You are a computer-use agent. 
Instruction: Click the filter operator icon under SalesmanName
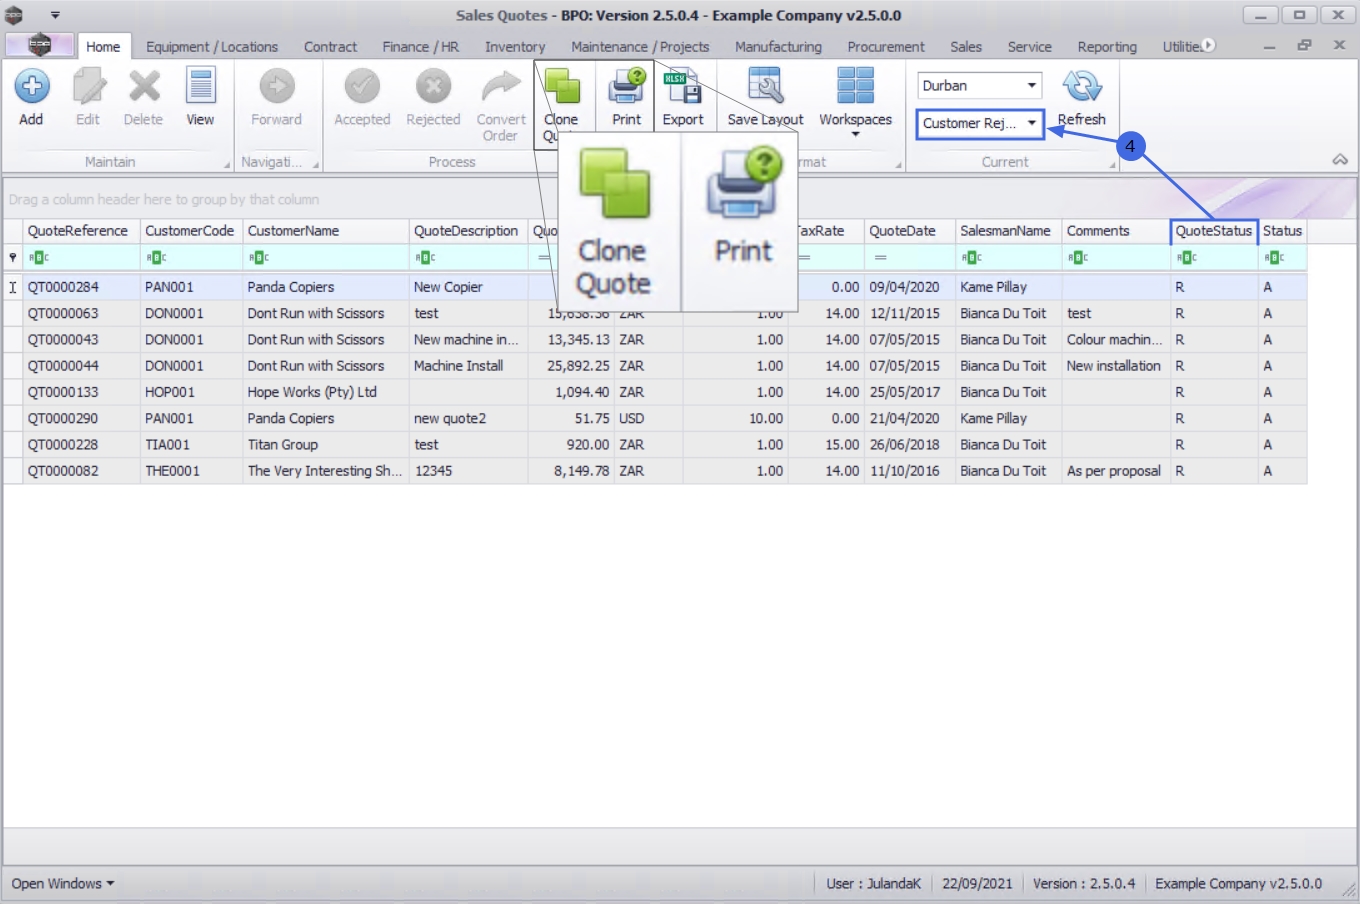pyautogui.click(x=971, y=258)
